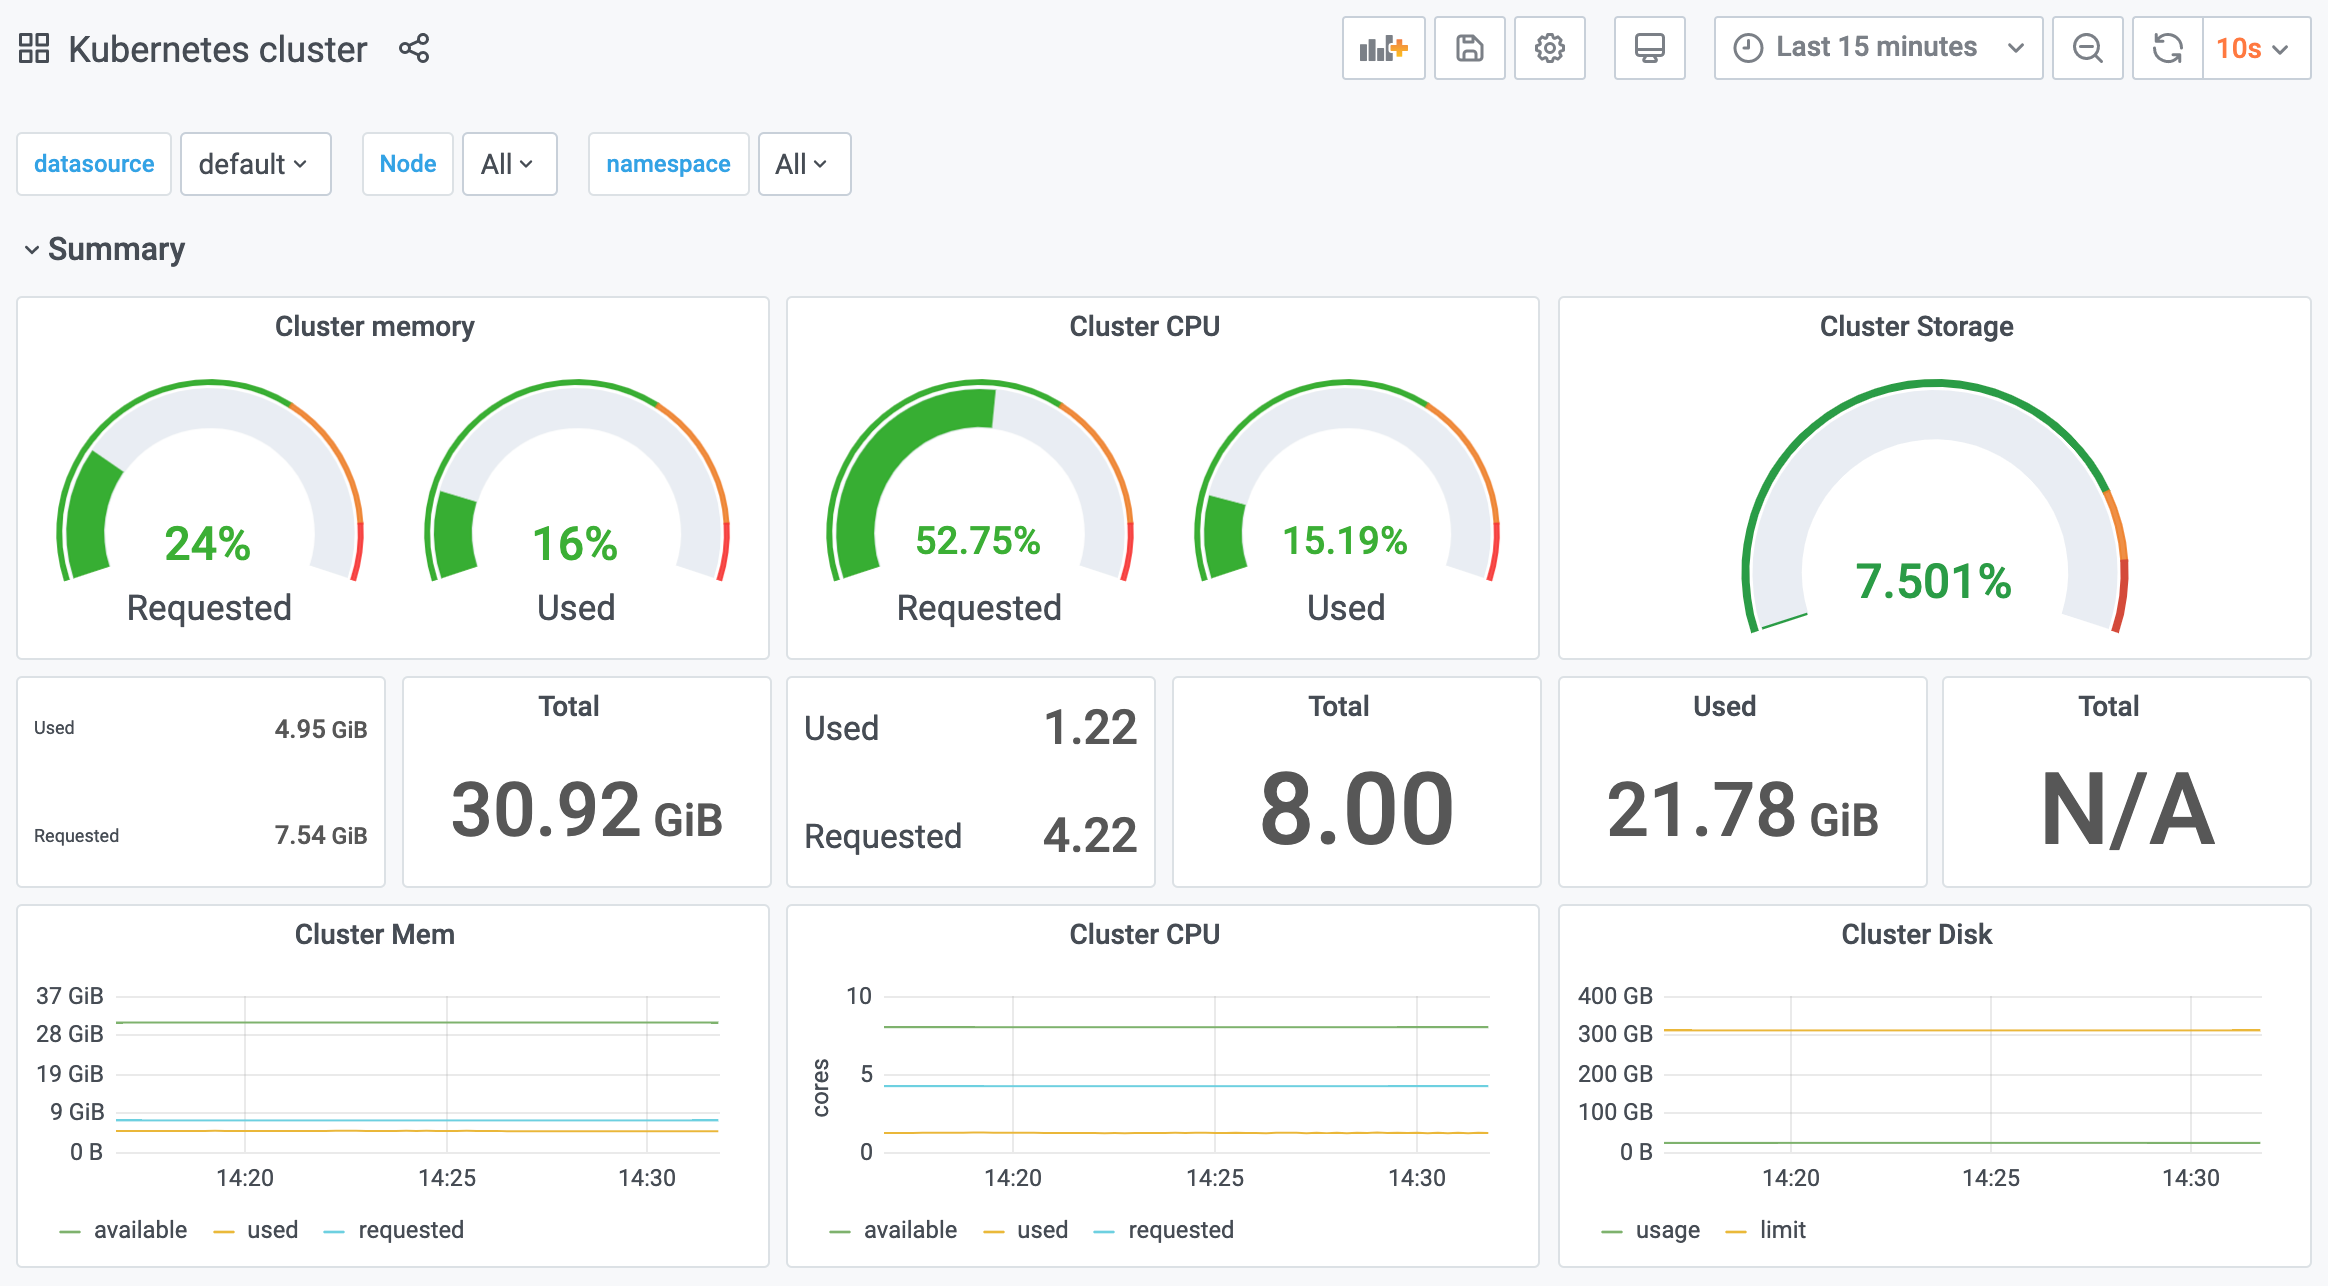Open the Cluster Storage panel title menu

click(1916, 326)
